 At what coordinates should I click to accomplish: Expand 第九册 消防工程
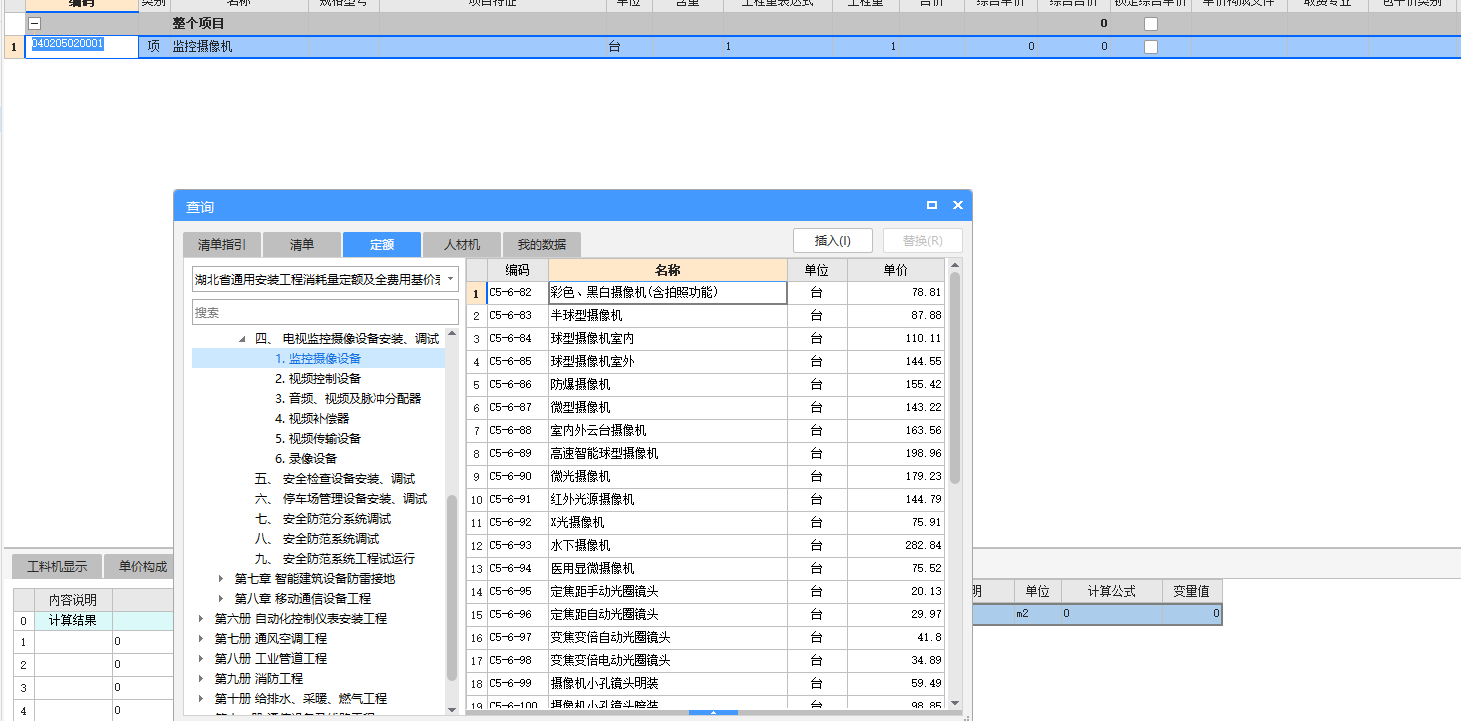pos(201,679)
